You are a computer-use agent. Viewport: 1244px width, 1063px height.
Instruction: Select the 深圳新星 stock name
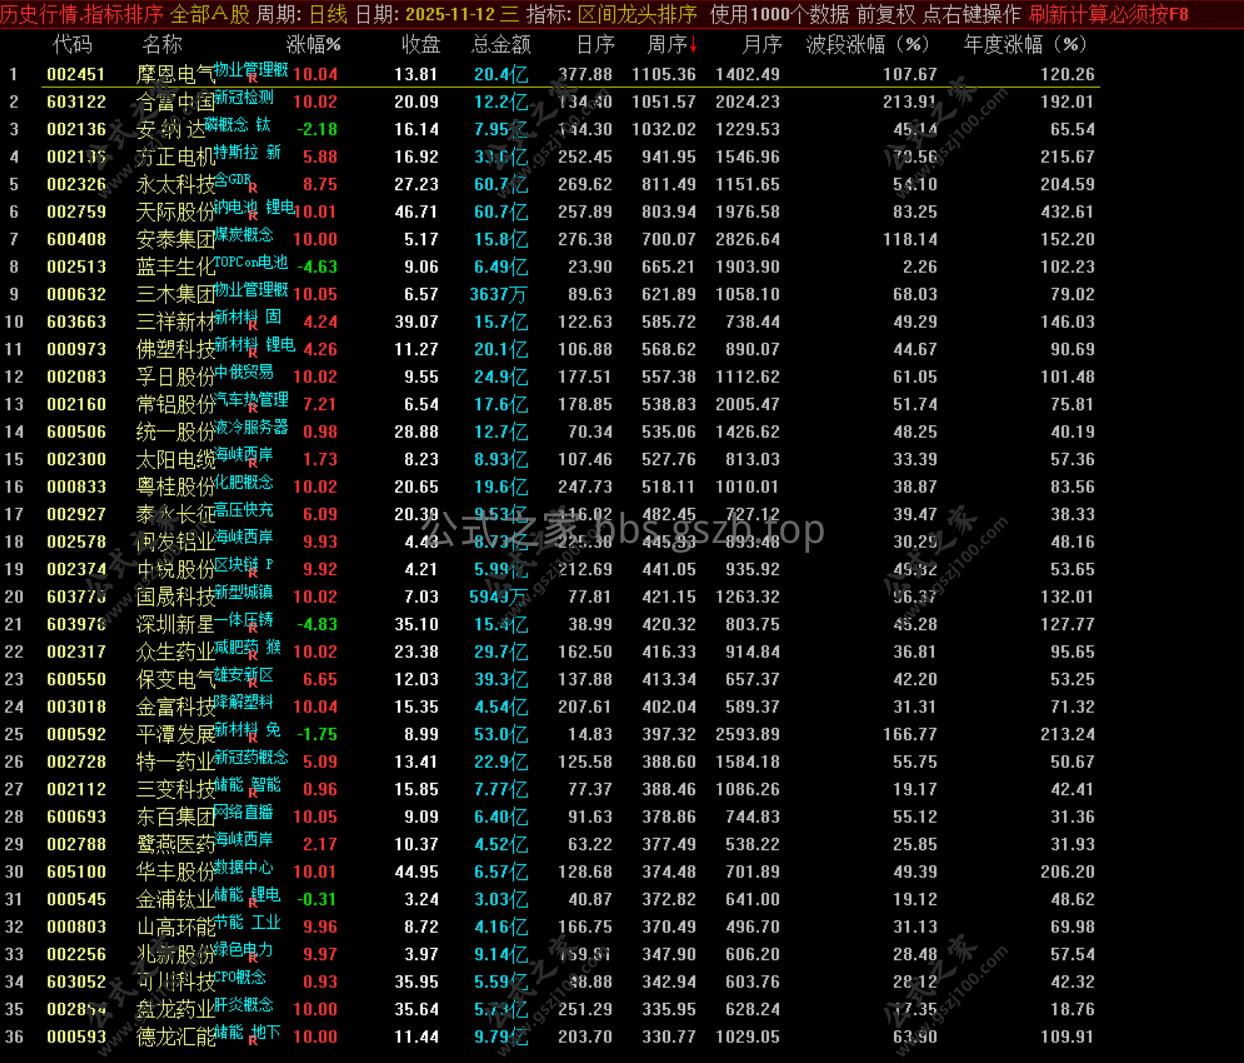[175, 624]
